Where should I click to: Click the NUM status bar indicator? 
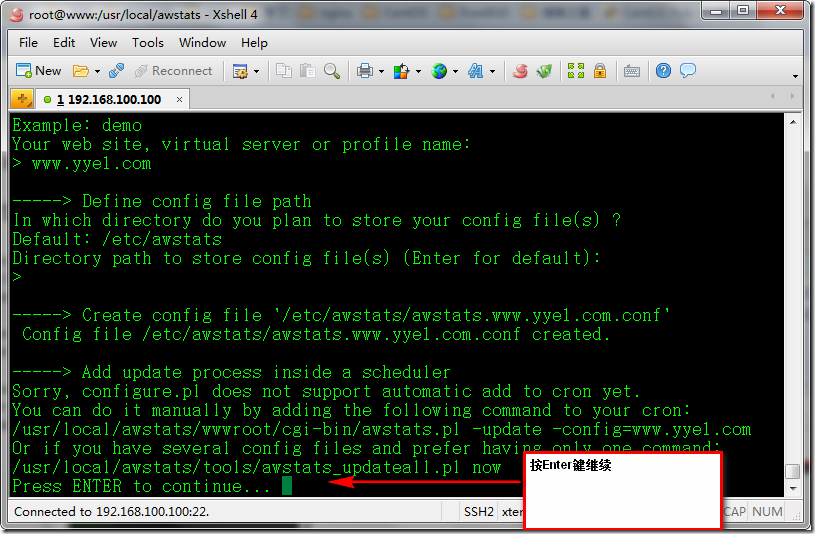(x=767, y=512)
